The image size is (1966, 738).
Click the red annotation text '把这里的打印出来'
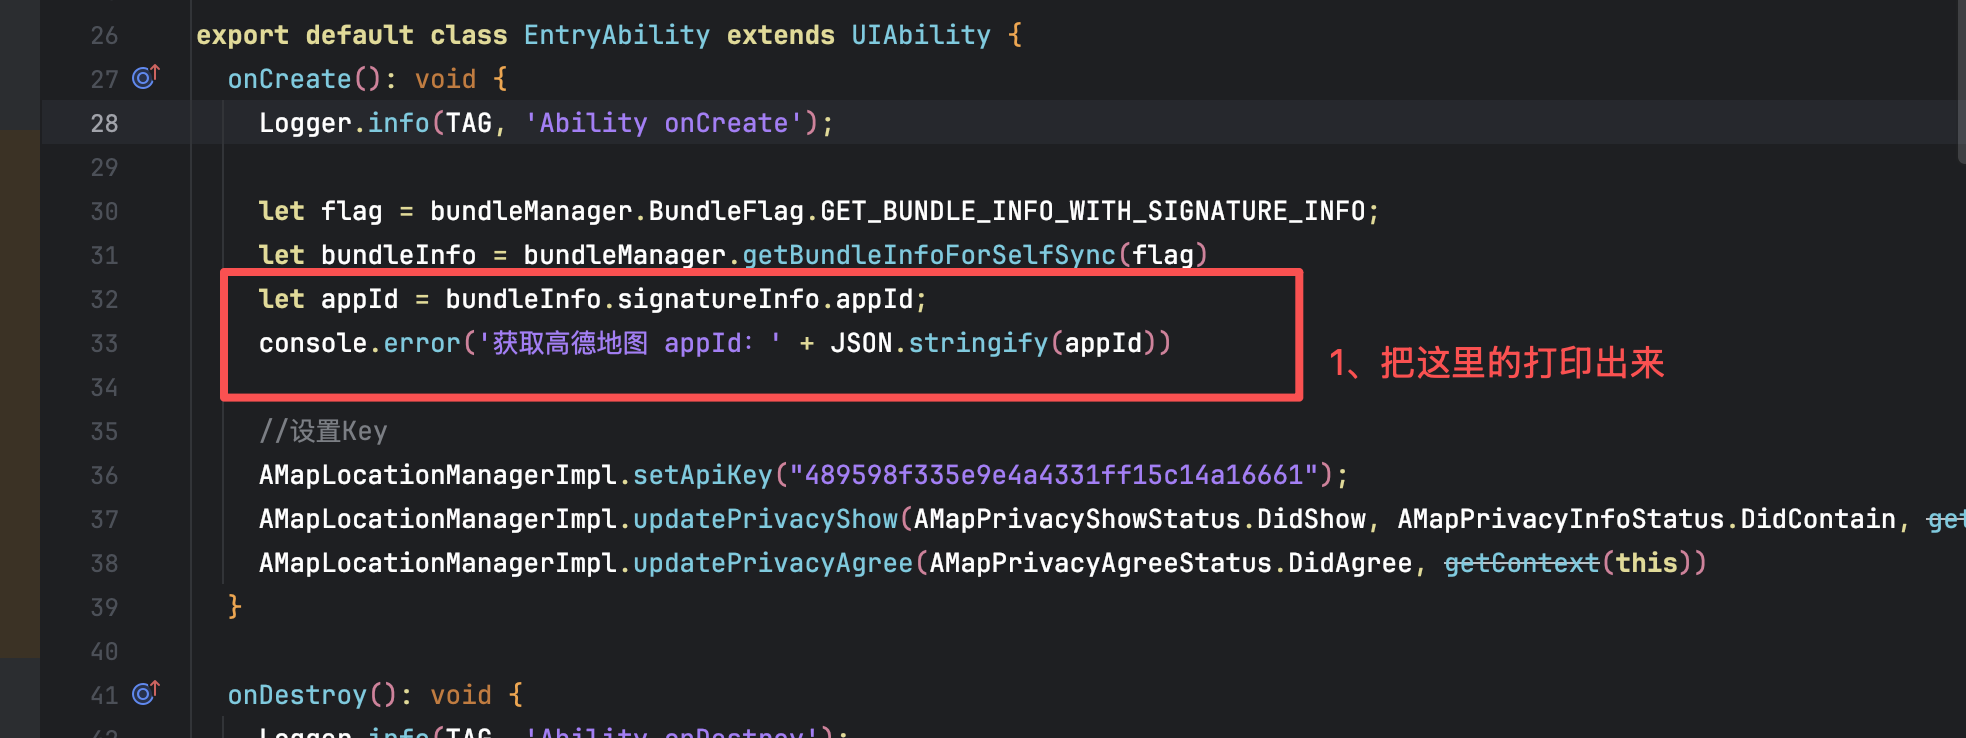coord(1521,363)
